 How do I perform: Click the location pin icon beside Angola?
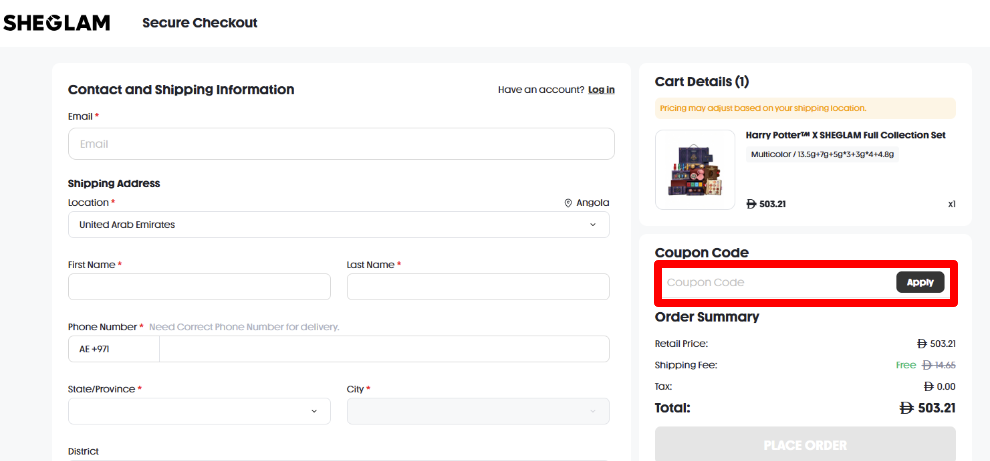[x=568, y=203]
